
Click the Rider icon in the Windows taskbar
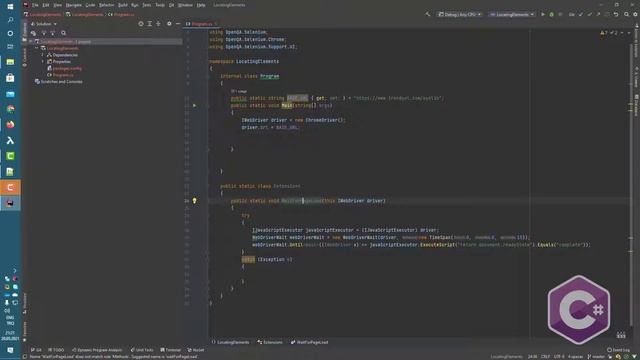pos(10,203)
